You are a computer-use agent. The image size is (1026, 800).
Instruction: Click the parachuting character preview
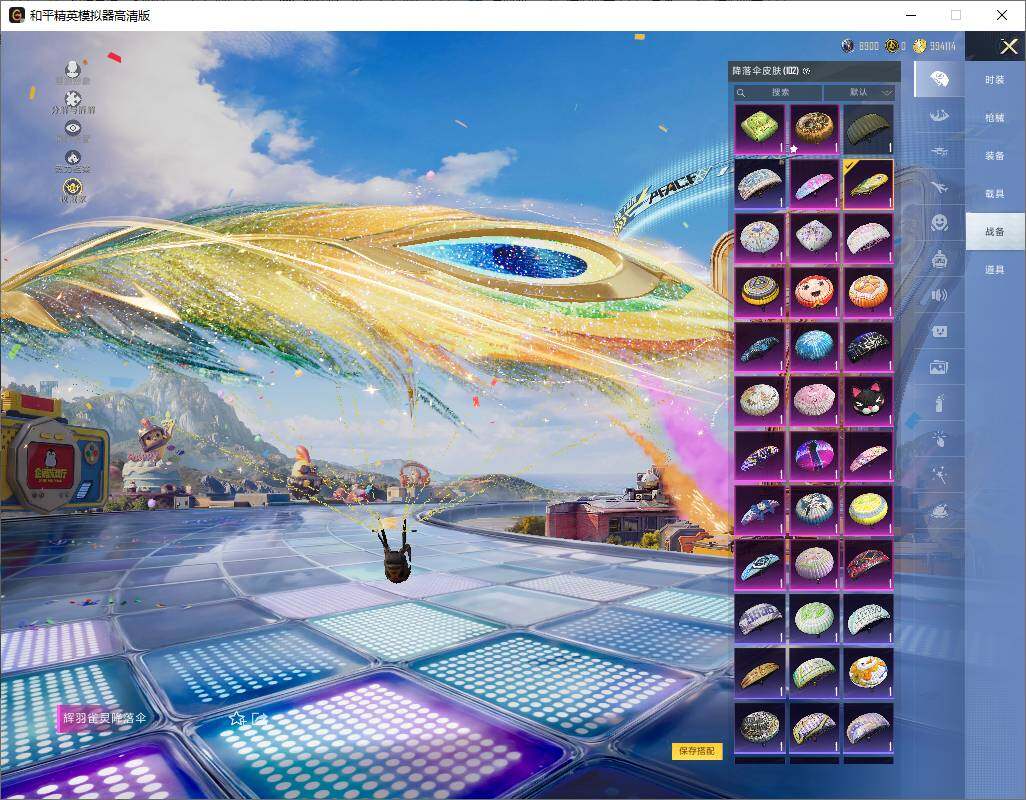396,553
